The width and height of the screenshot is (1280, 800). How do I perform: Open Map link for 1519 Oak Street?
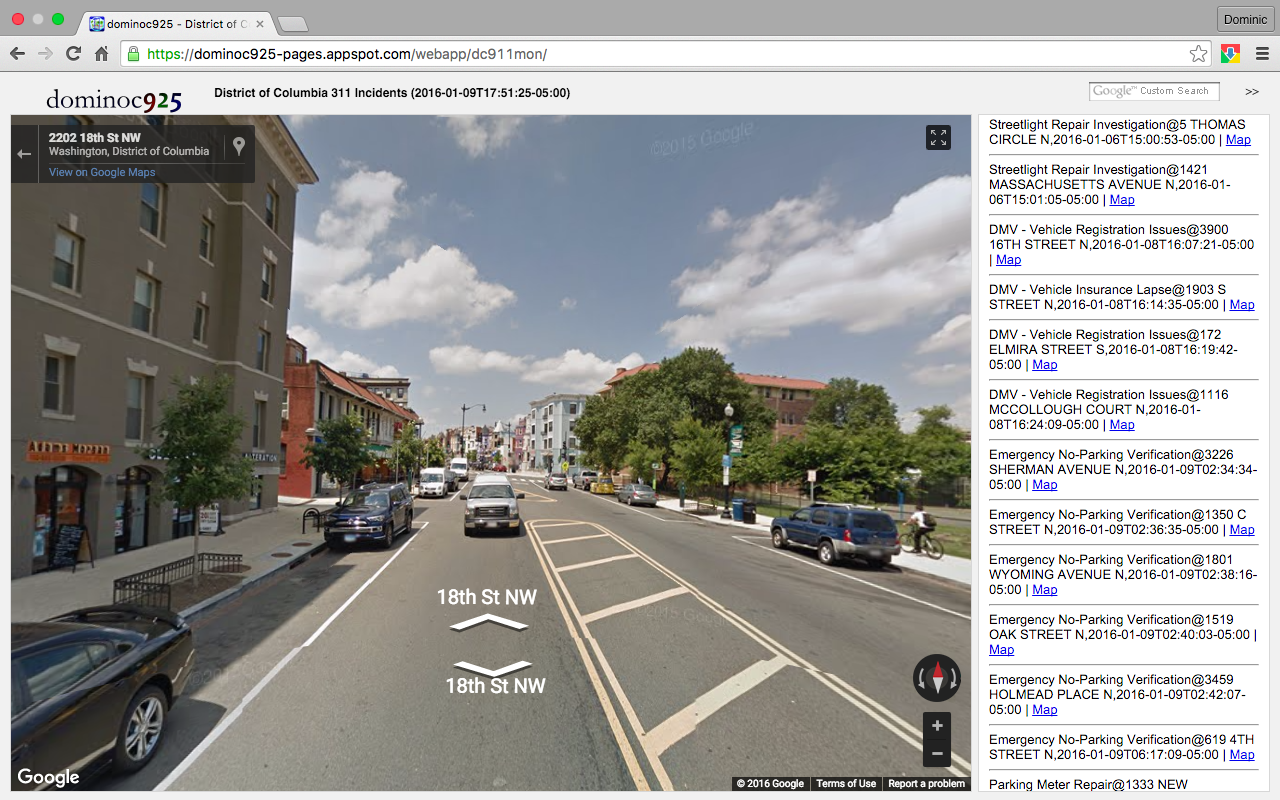tap(1001, 650)
